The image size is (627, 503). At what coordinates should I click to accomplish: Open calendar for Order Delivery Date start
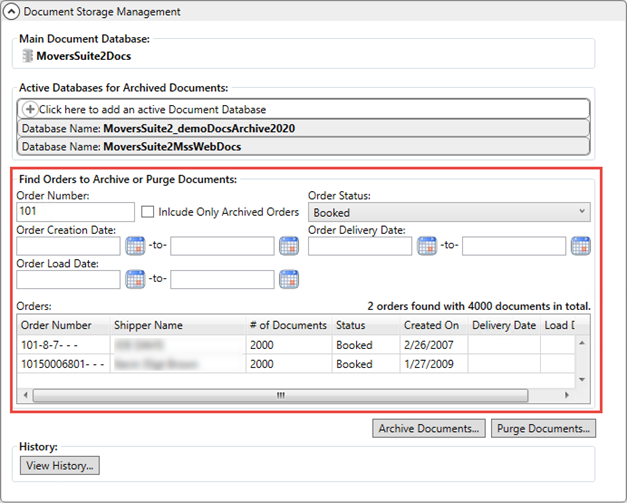[x=427, y=246]
